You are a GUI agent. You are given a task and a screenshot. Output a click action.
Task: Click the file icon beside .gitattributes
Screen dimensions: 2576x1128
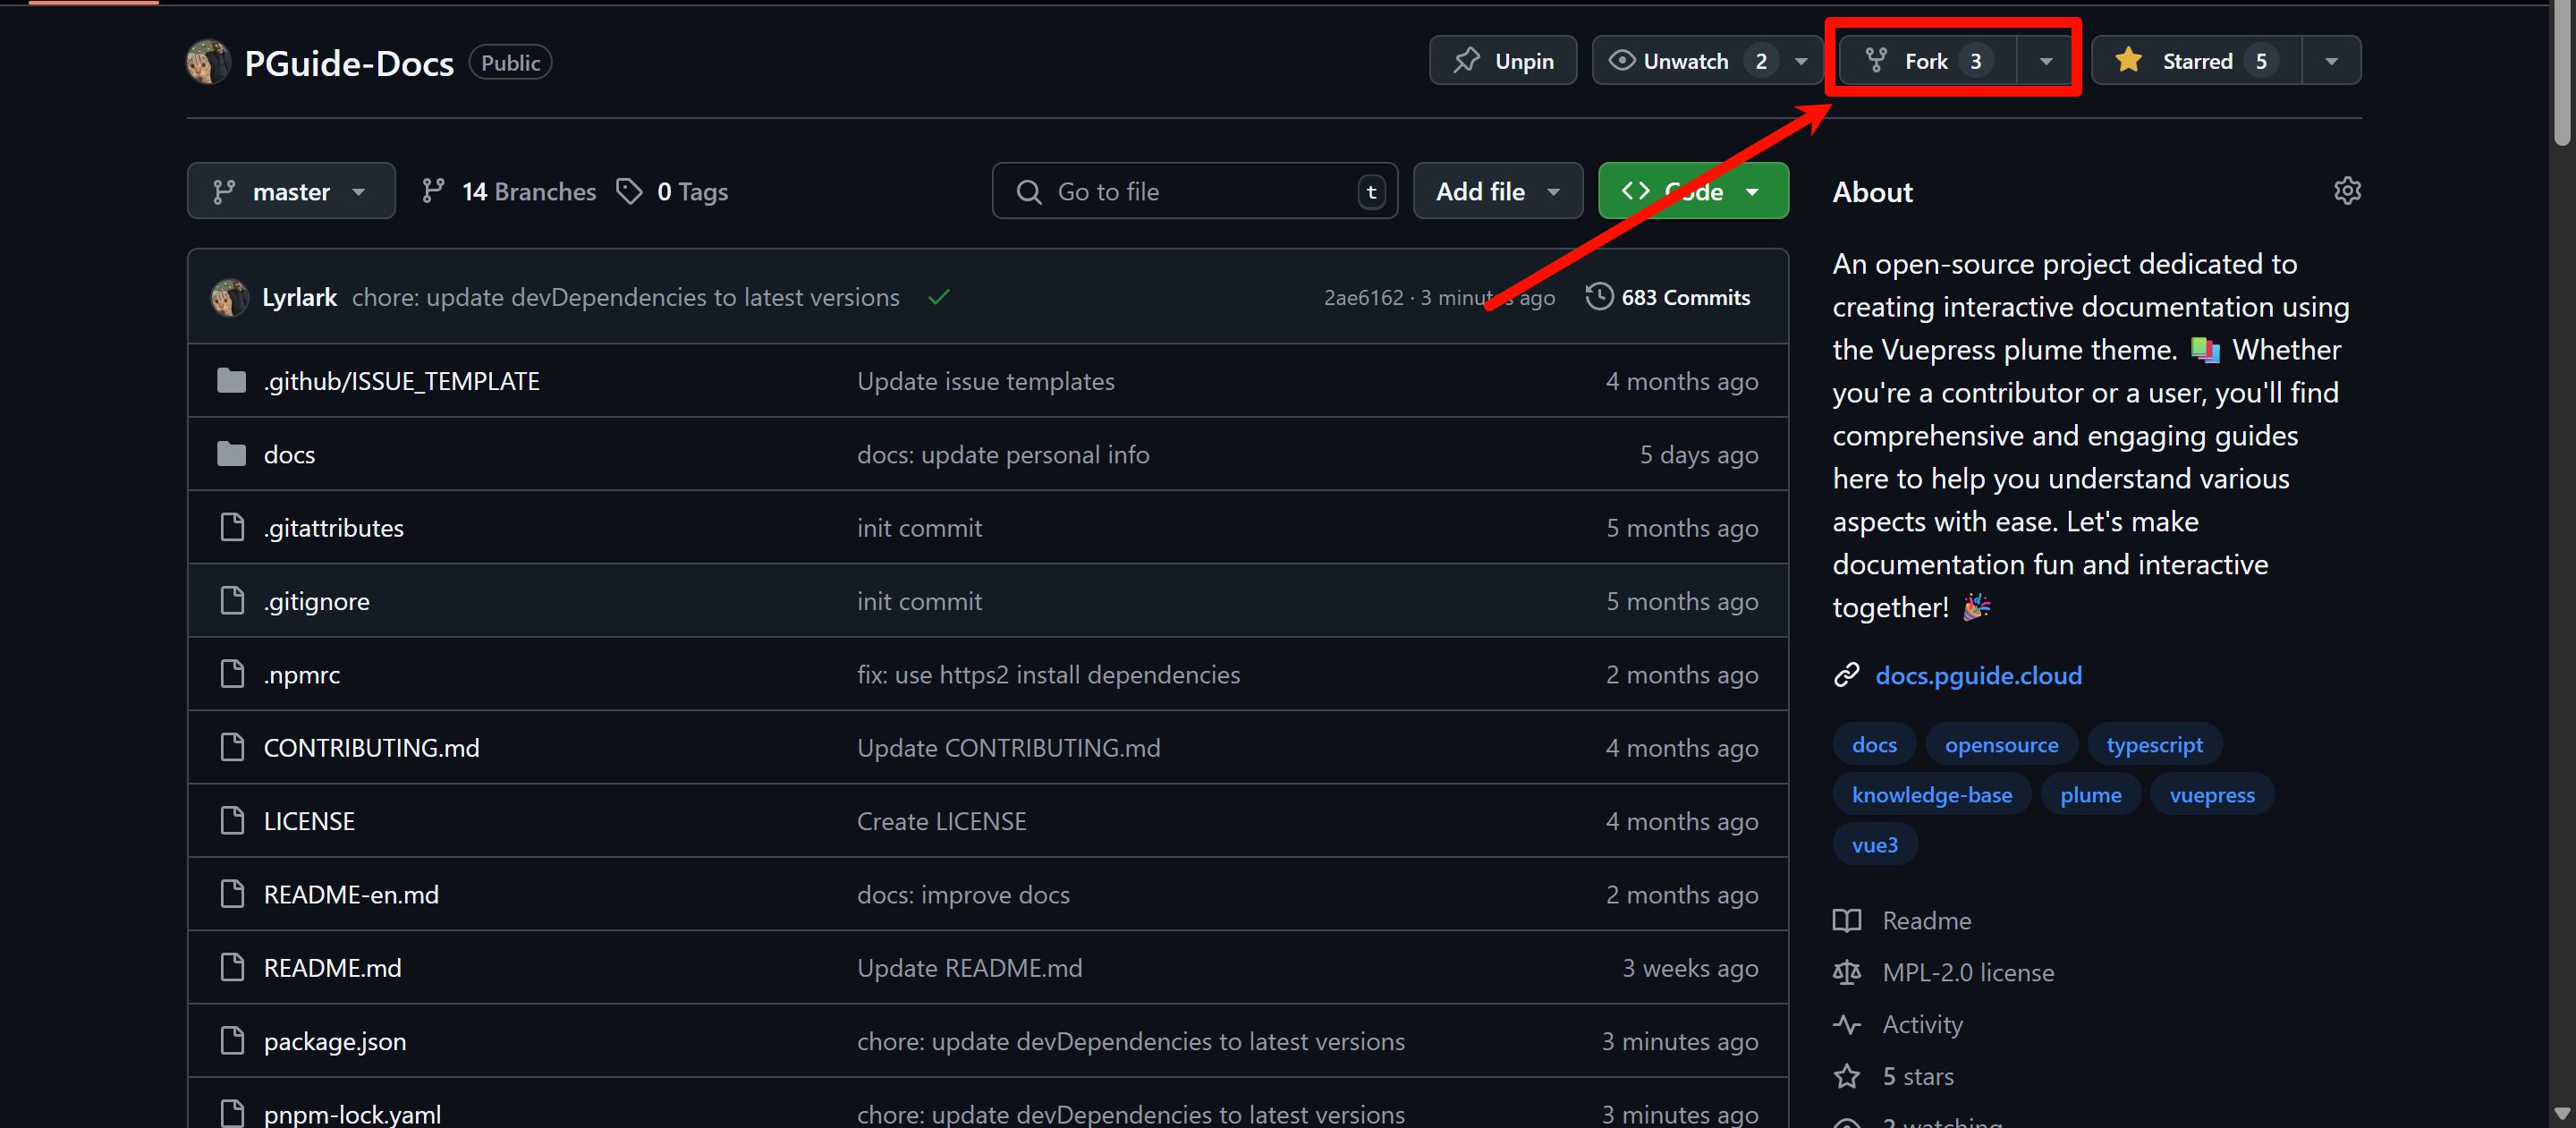point(231,527)
